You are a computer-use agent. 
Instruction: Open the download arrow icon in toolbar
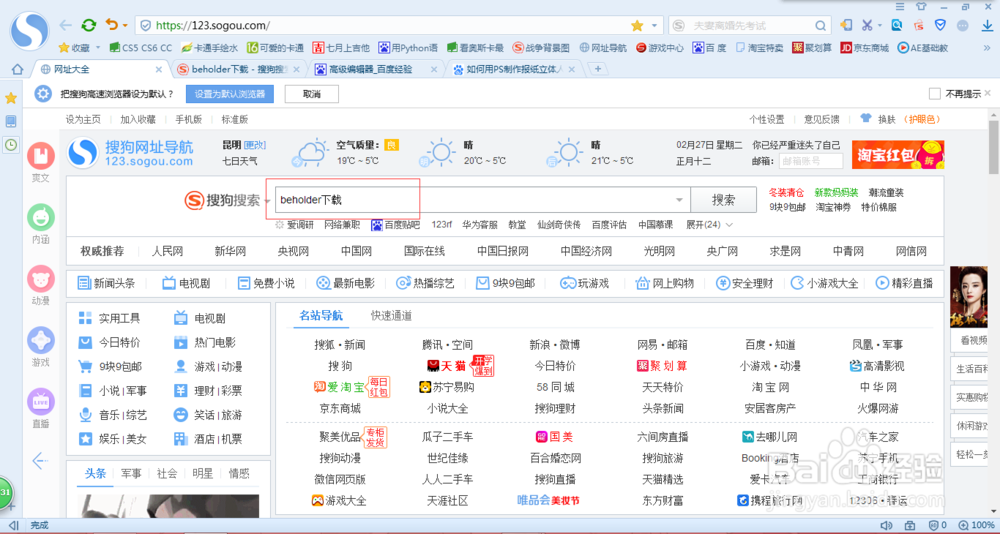click(988, 26)
